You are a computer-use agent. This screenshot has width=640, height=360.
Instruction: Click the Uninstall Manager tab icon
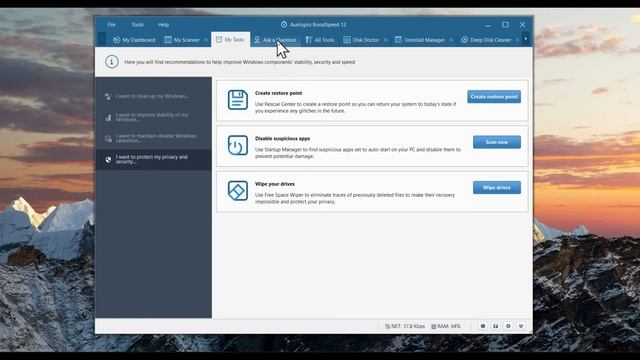coord(398,40)
